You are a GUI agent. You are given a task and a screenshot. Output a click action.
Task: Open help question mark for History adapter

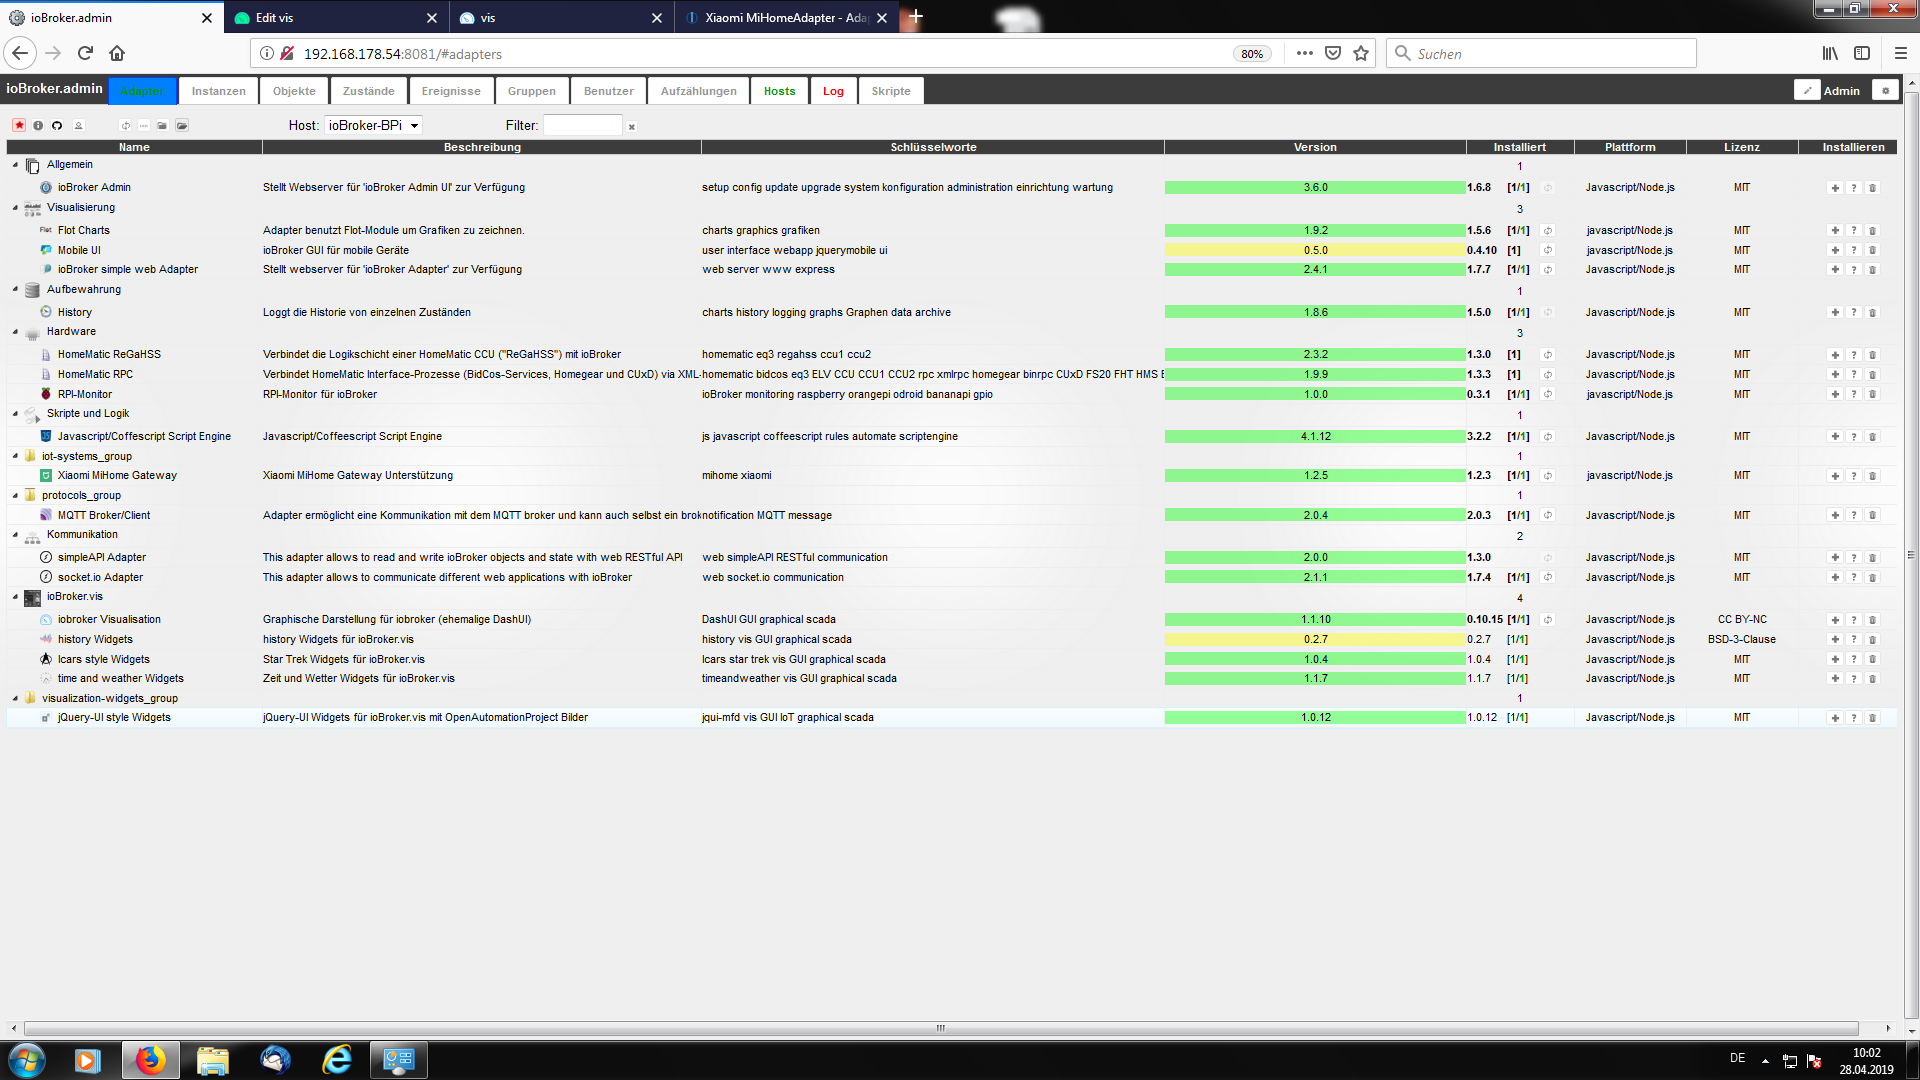1853,313
